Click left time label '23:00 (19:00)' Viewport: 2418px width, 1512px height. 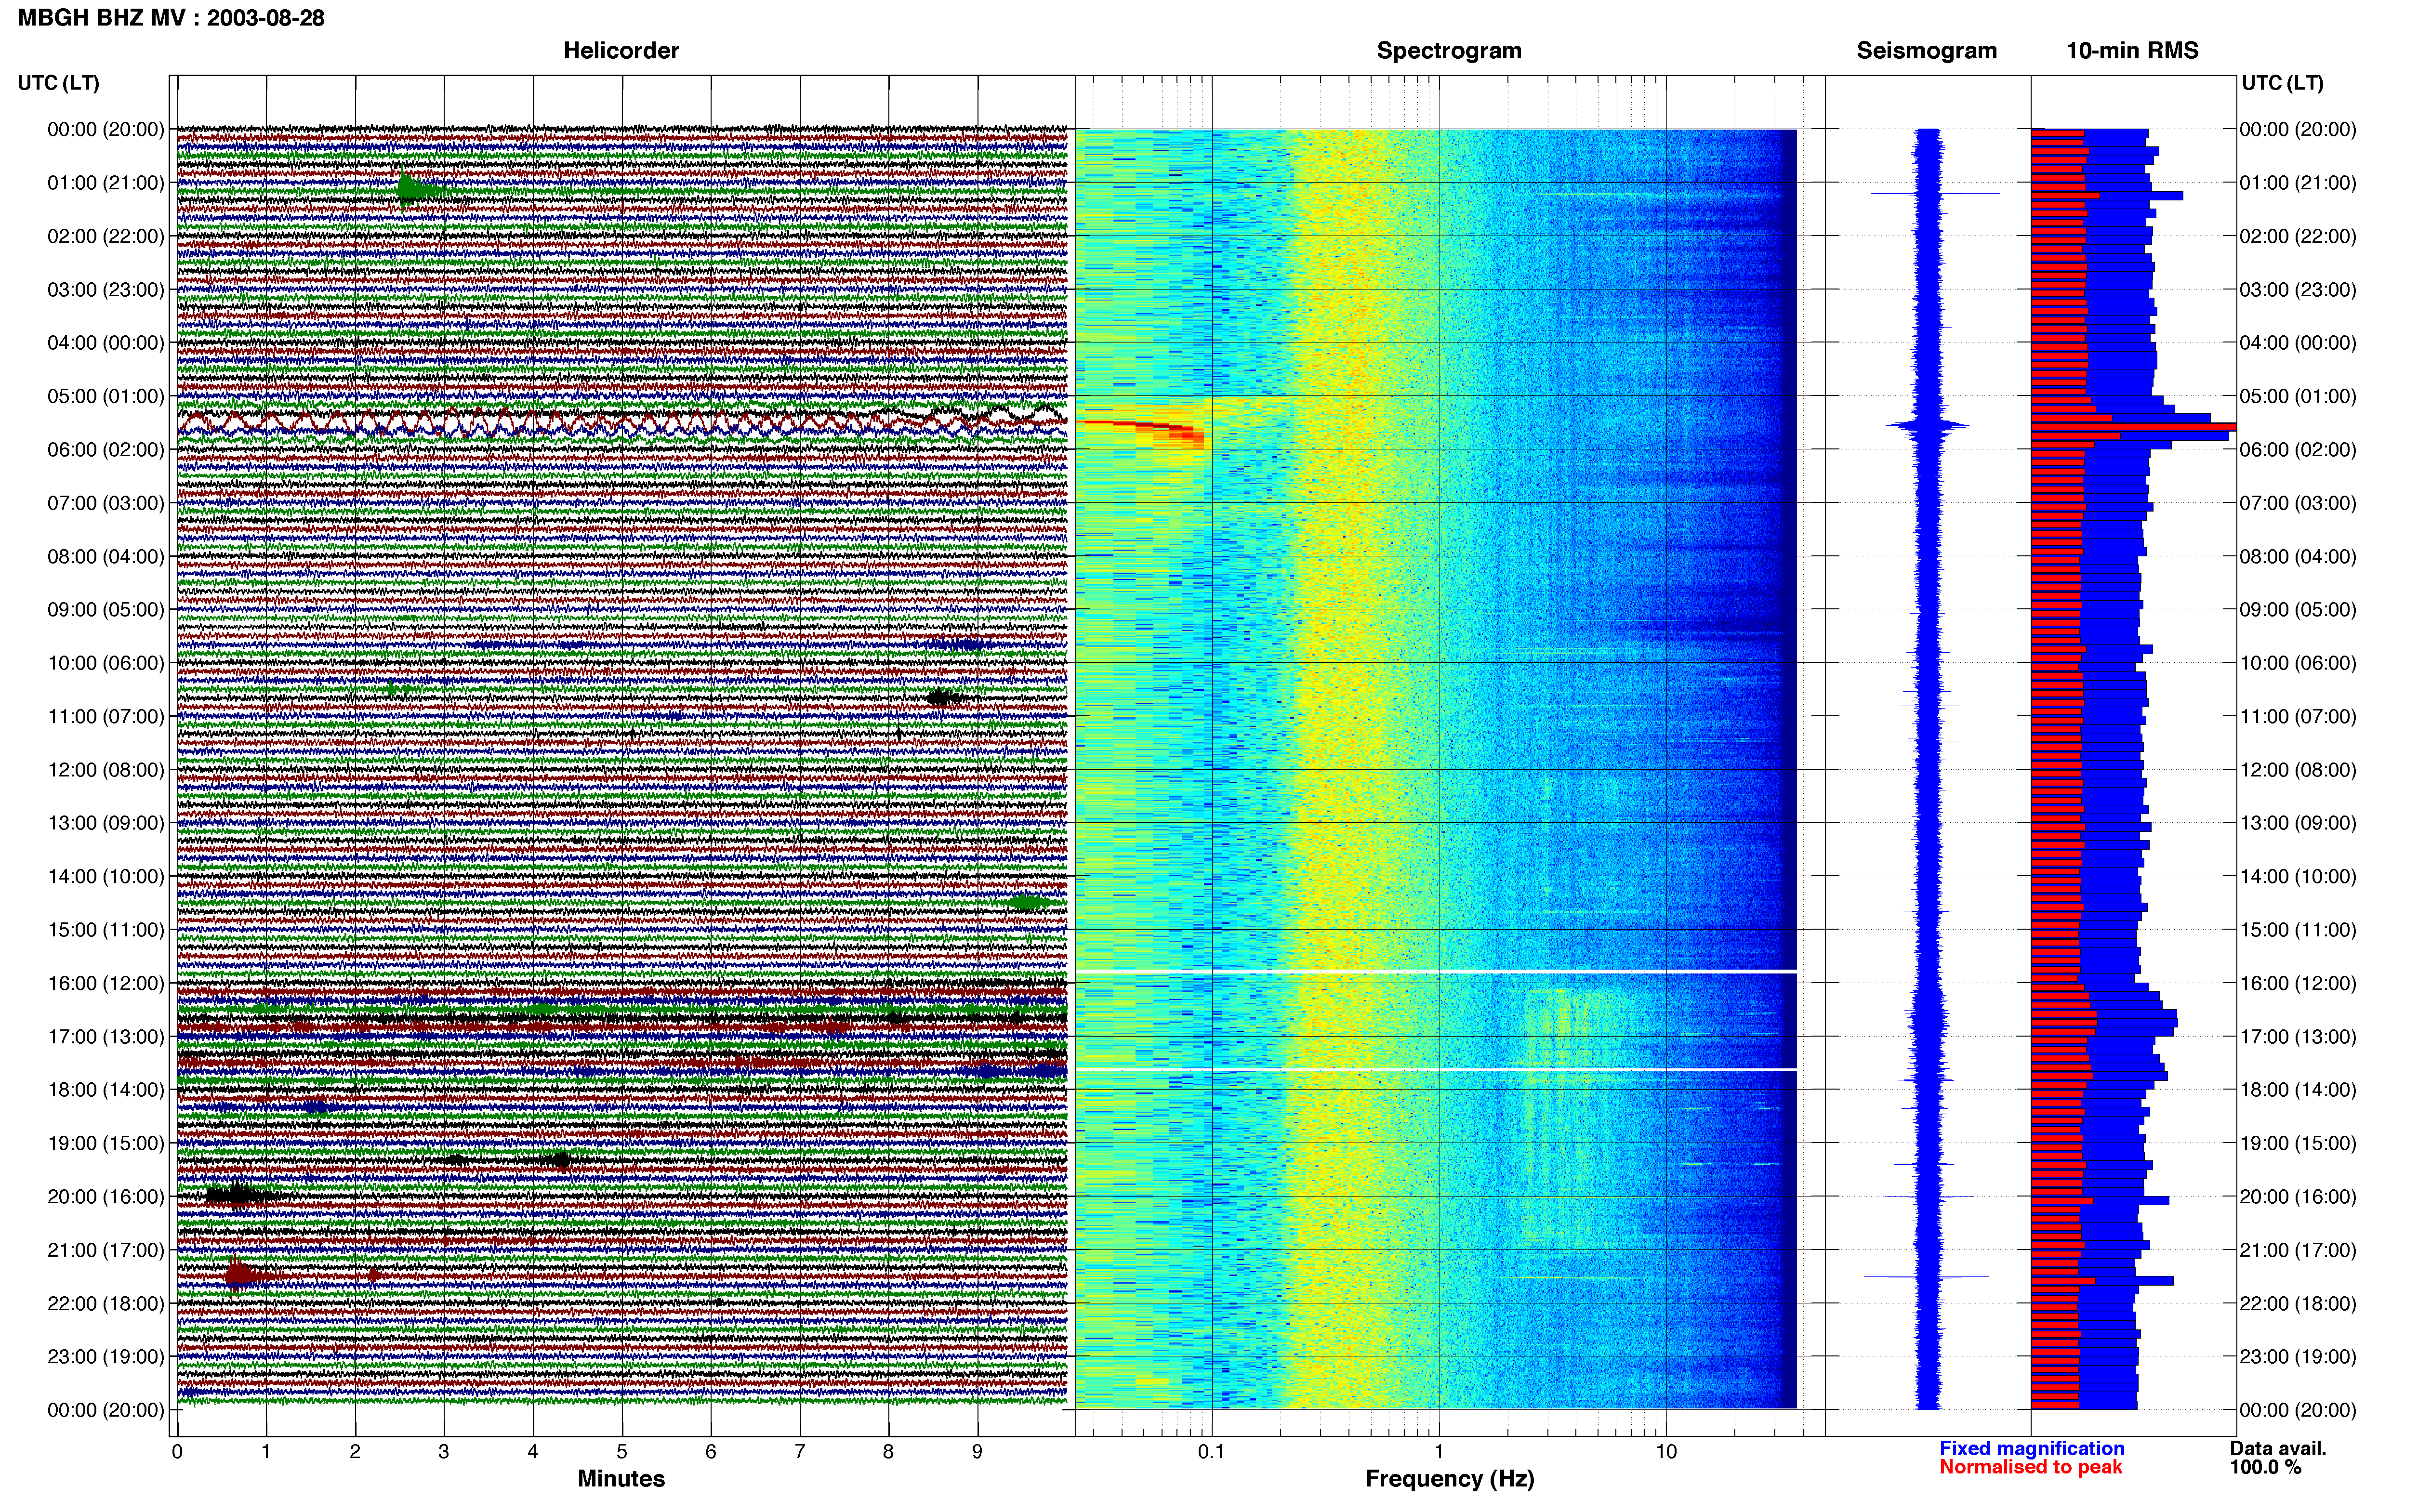tap(105, 1357)
